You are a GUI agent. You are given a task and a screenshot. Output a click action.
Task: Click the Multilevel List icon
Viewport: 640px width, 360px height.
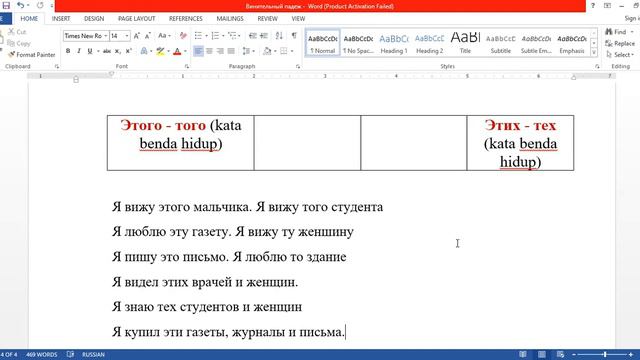coord(232,36)
